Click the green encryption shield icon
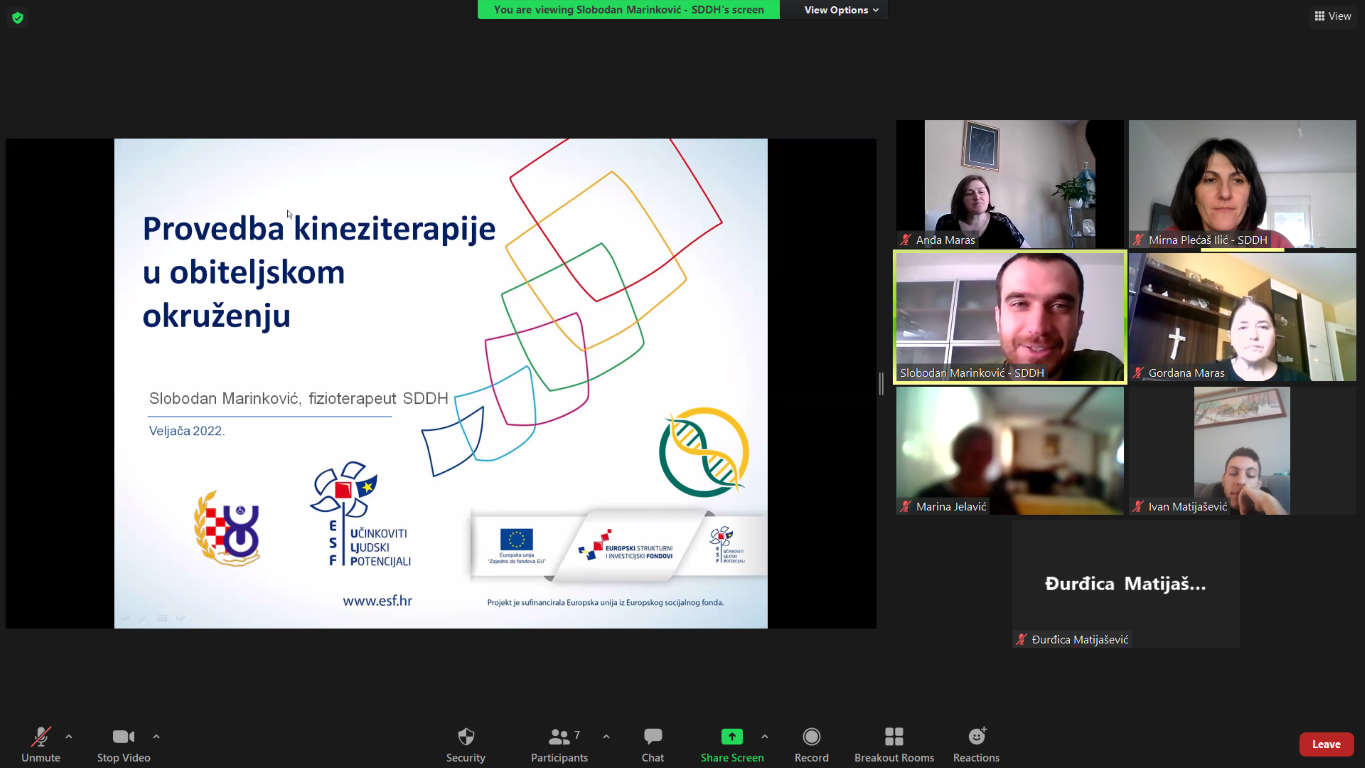The image size is (1365, 768). tap(17, 17)
